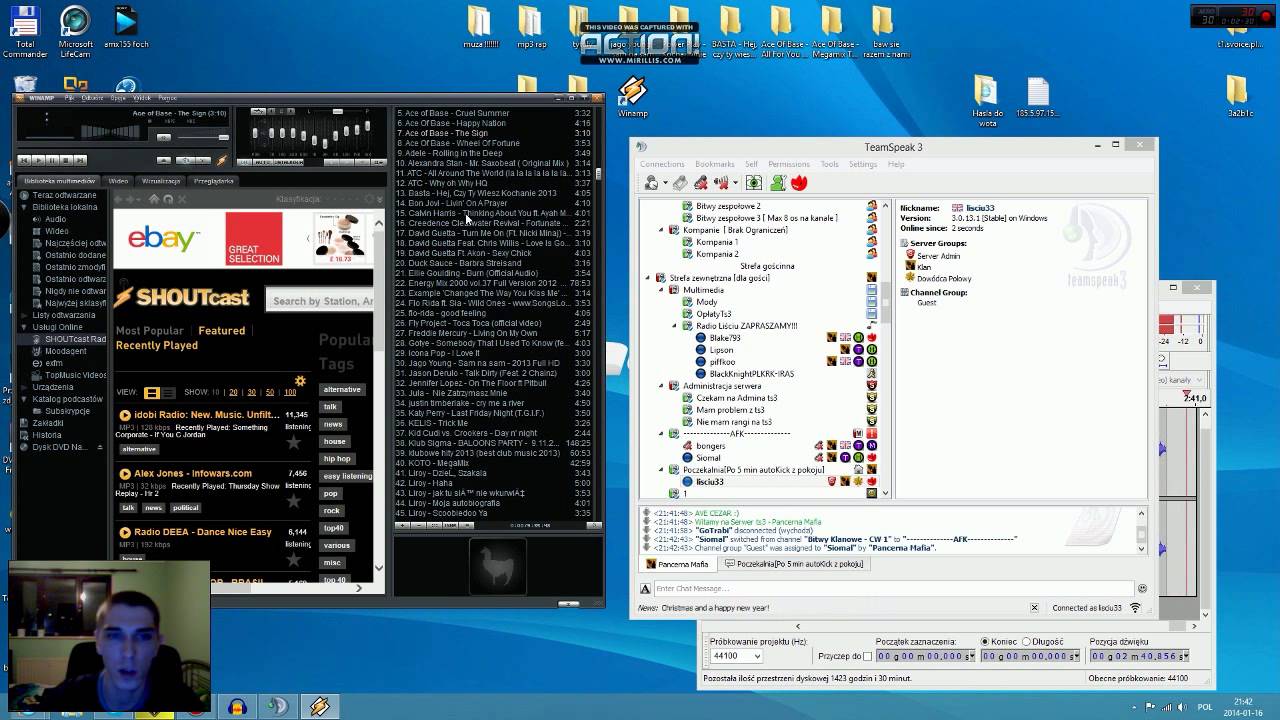The height and width of the screenshot is (720, 1280).
Task: Click the Winamp eject open file button
Action: point(164,160)
